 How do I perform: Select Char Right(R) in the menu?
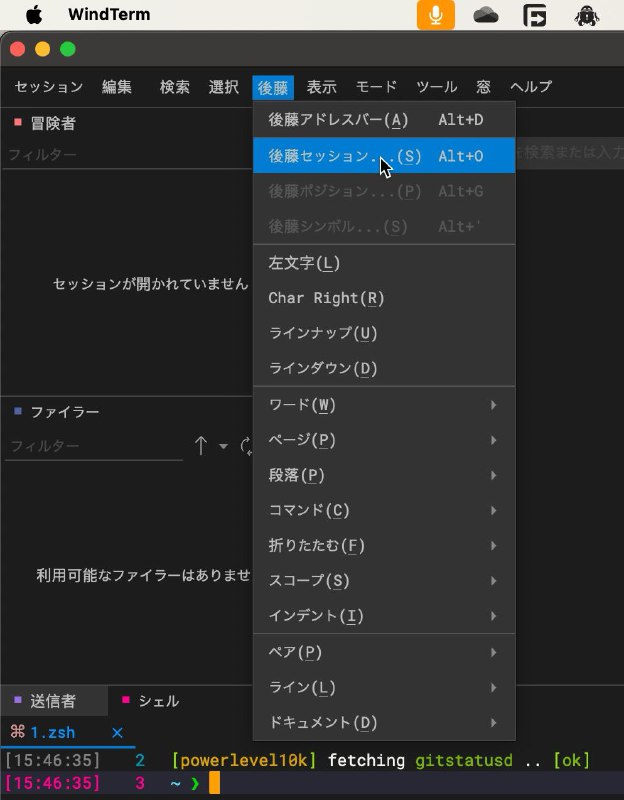point(384,298)
